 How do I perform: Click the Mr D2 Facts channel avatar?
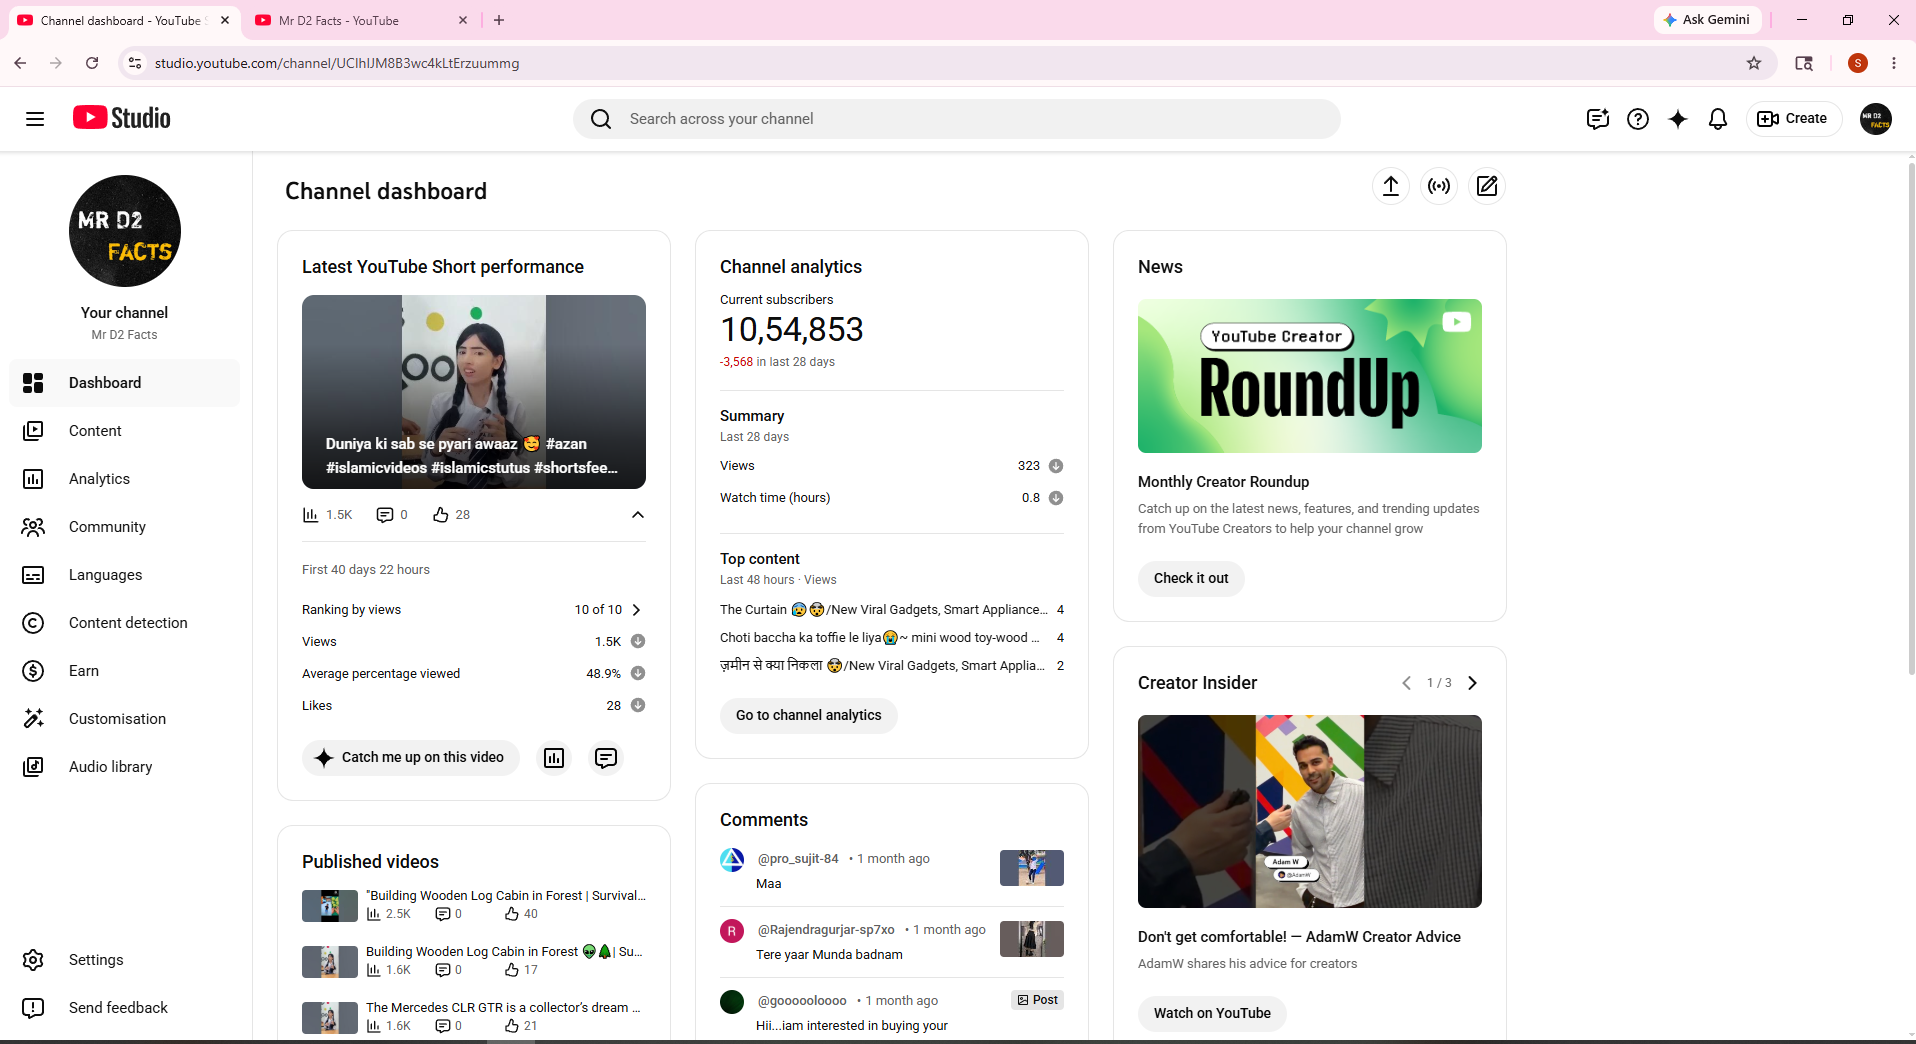point(125,231)
